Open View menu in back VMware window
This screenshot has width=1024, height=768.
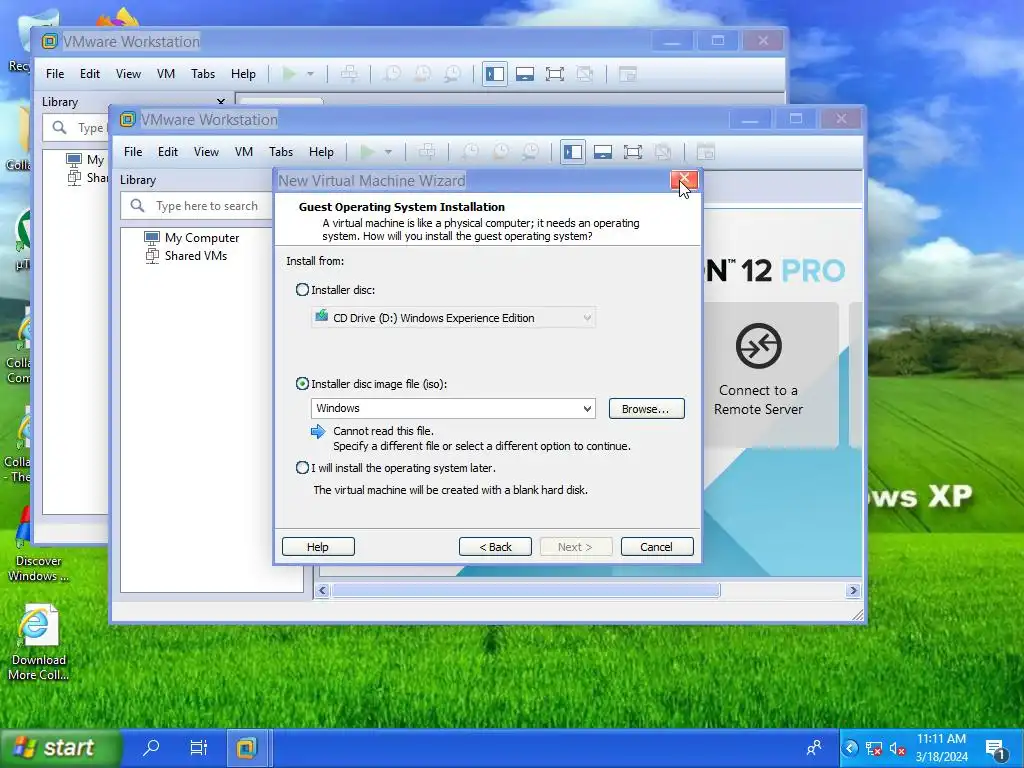point(129,74)
